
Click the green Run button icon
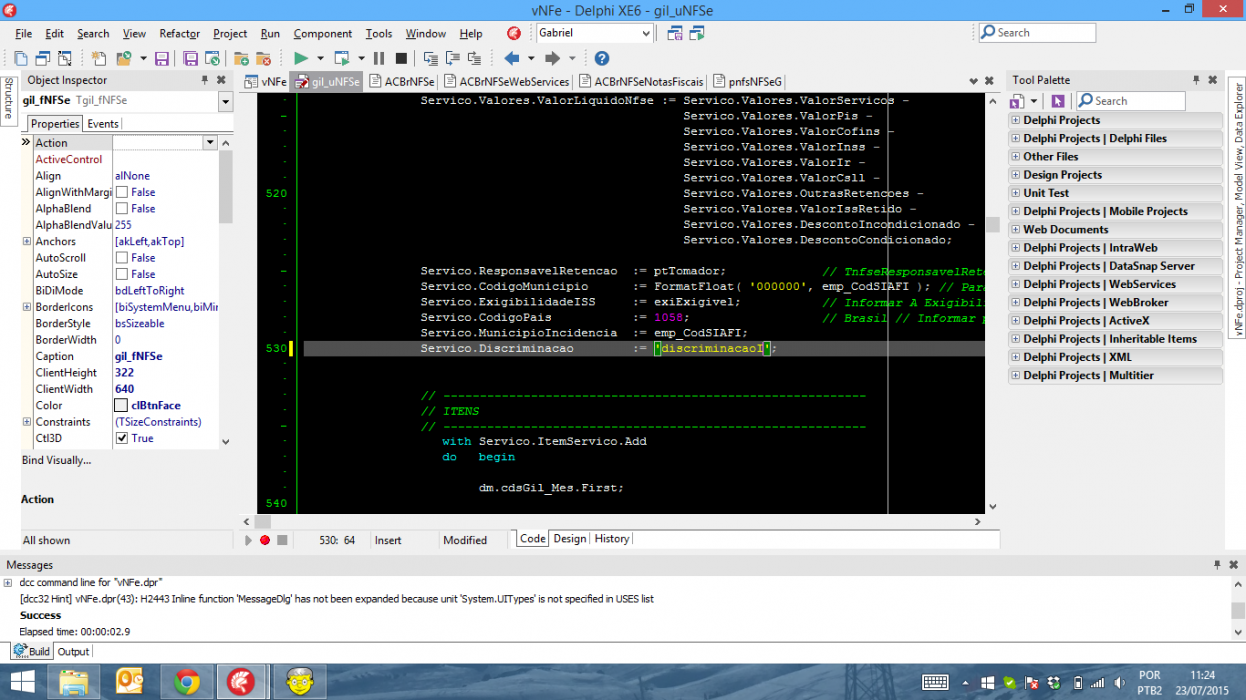[300, 59]
